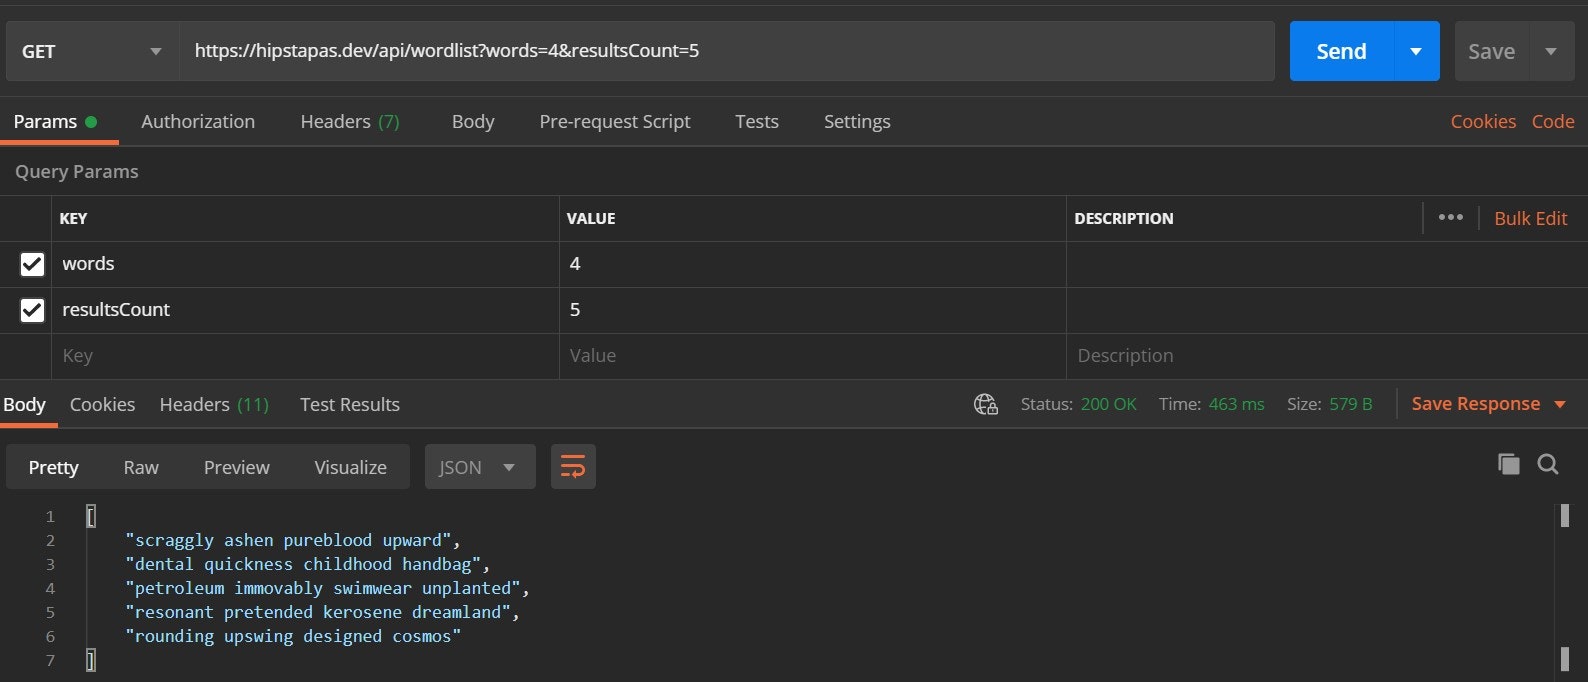Click the line "petroleum immovably swimwear unplanted"
Screen dimensions: 1588x682
pyautogui.click(x=327, y=588)
